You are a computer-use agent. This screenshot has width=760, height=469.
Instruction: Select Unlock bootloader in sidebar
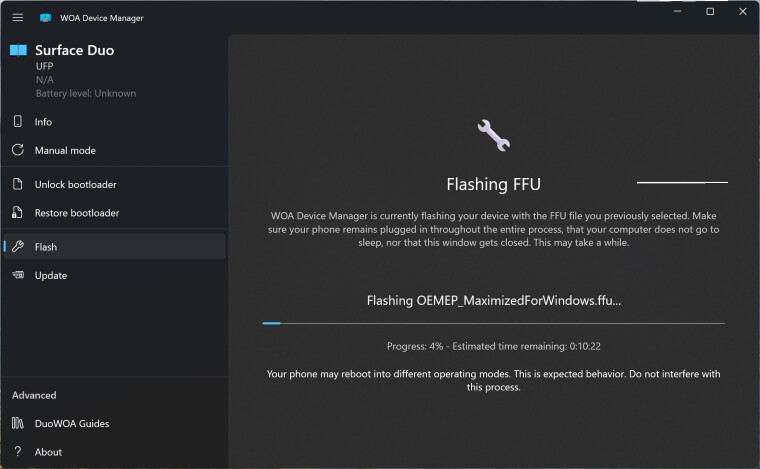(x=75, y=184)
